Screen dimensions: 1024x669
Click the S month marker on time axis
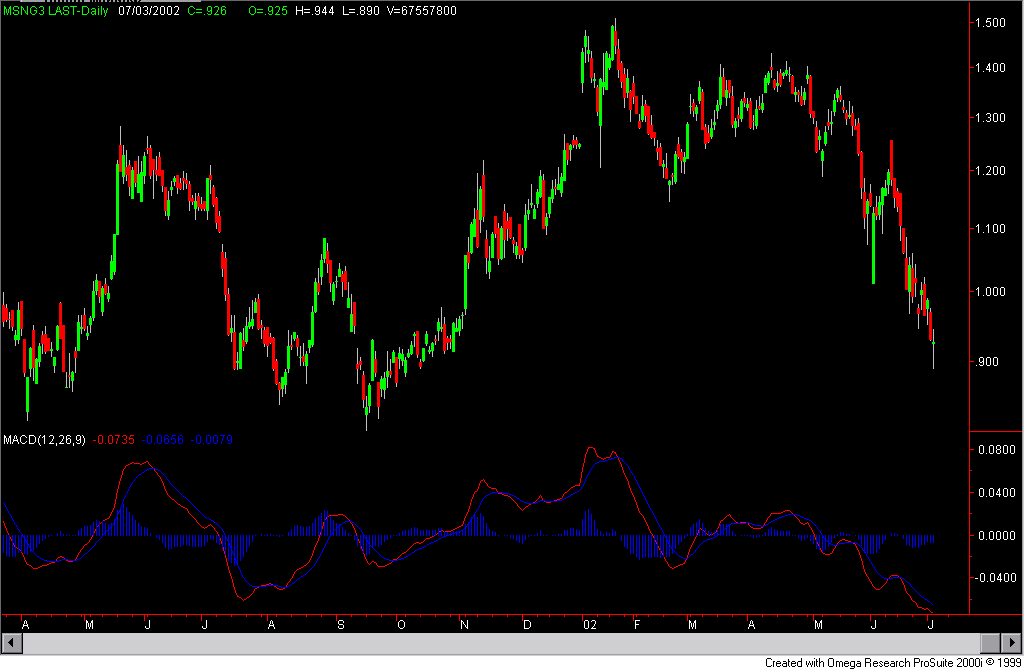click(x=340, y=624)
